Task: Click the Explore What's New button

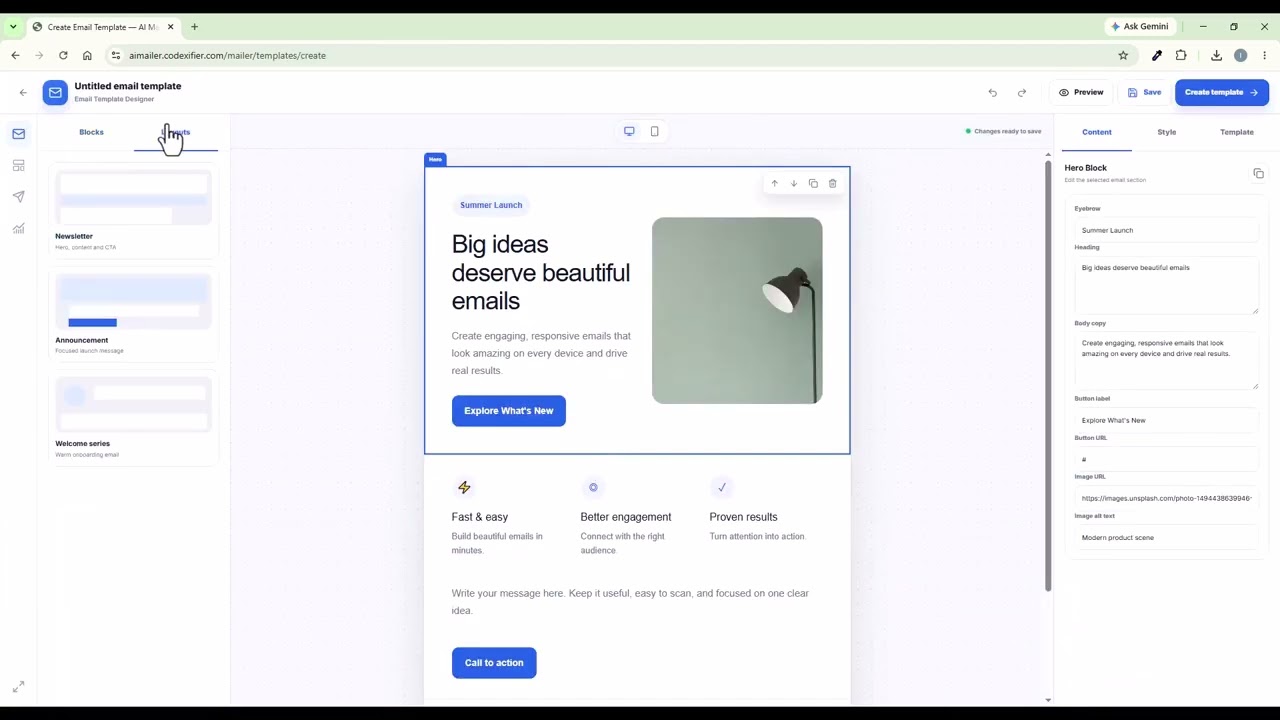Action: (508, 411)
